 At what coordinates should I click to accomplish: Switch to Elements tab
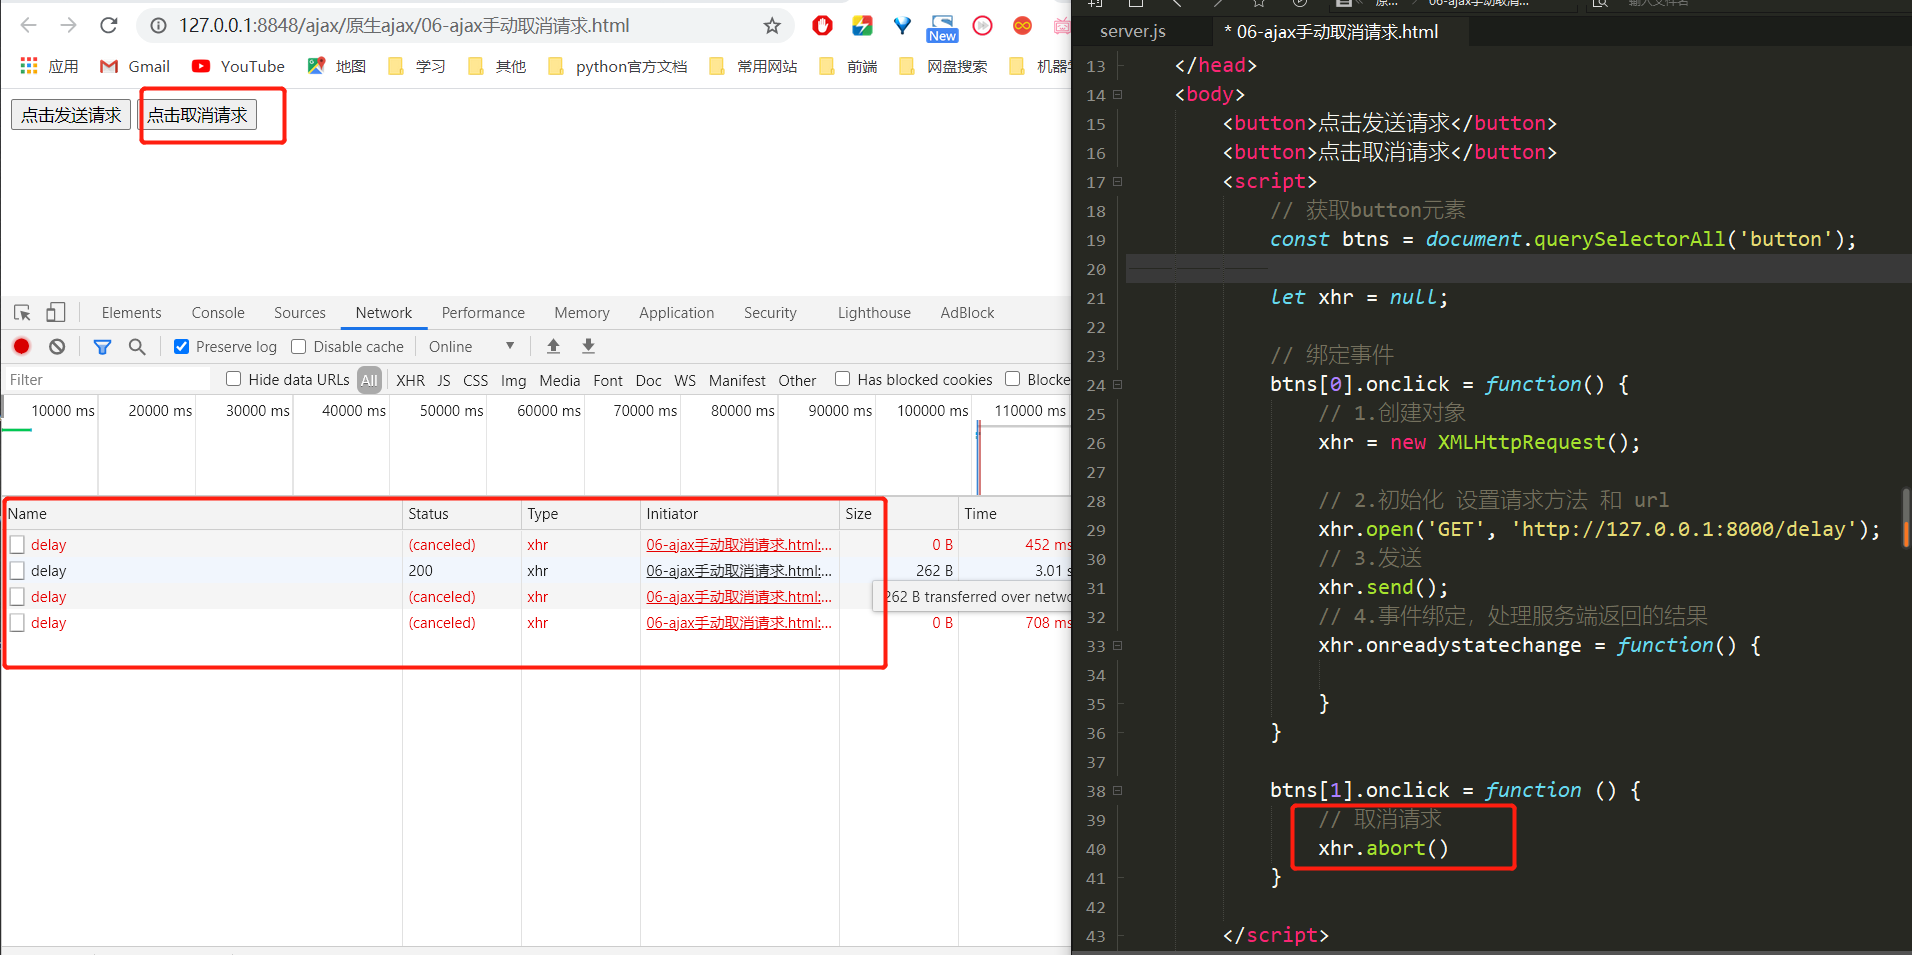131,313
